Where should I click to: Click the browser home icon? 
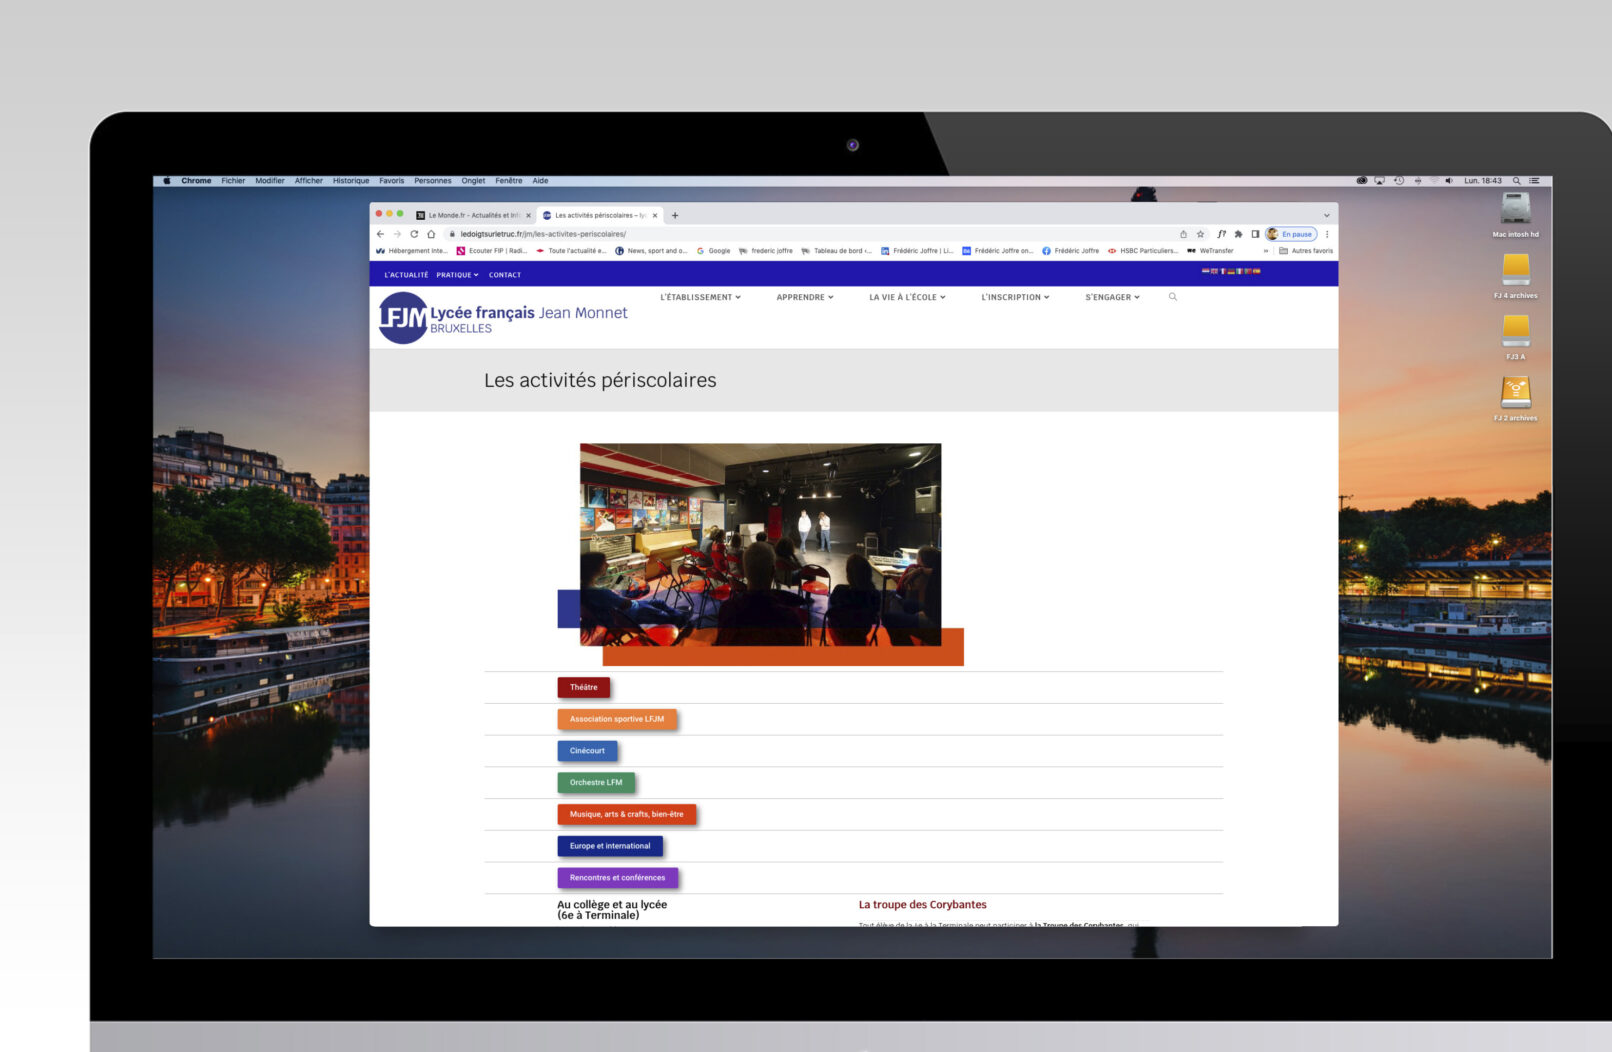click(431, 234)
